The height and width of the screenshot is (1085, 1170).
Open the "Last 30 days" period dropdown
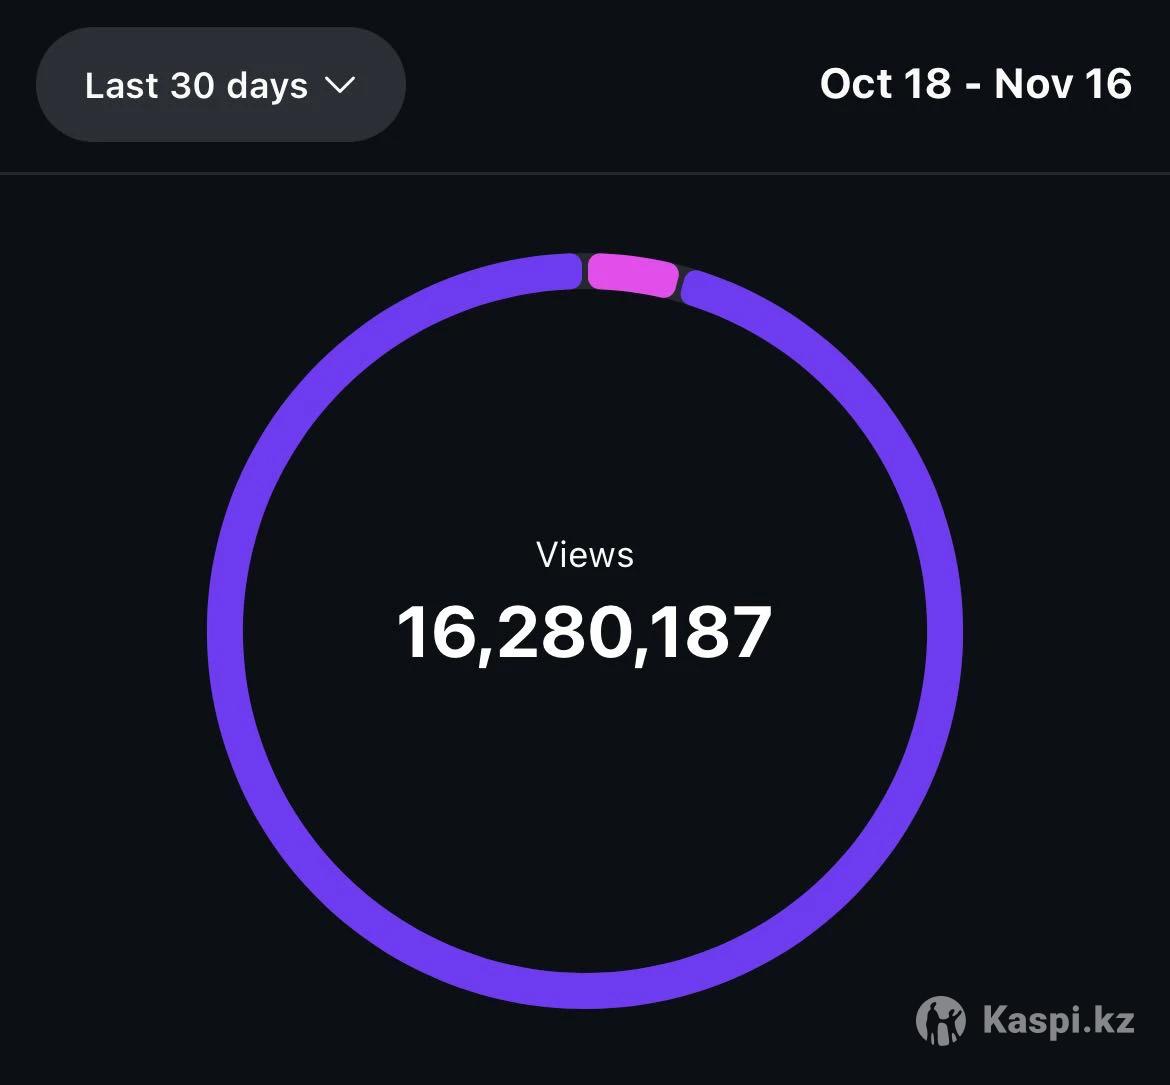[x=220, y=85]
